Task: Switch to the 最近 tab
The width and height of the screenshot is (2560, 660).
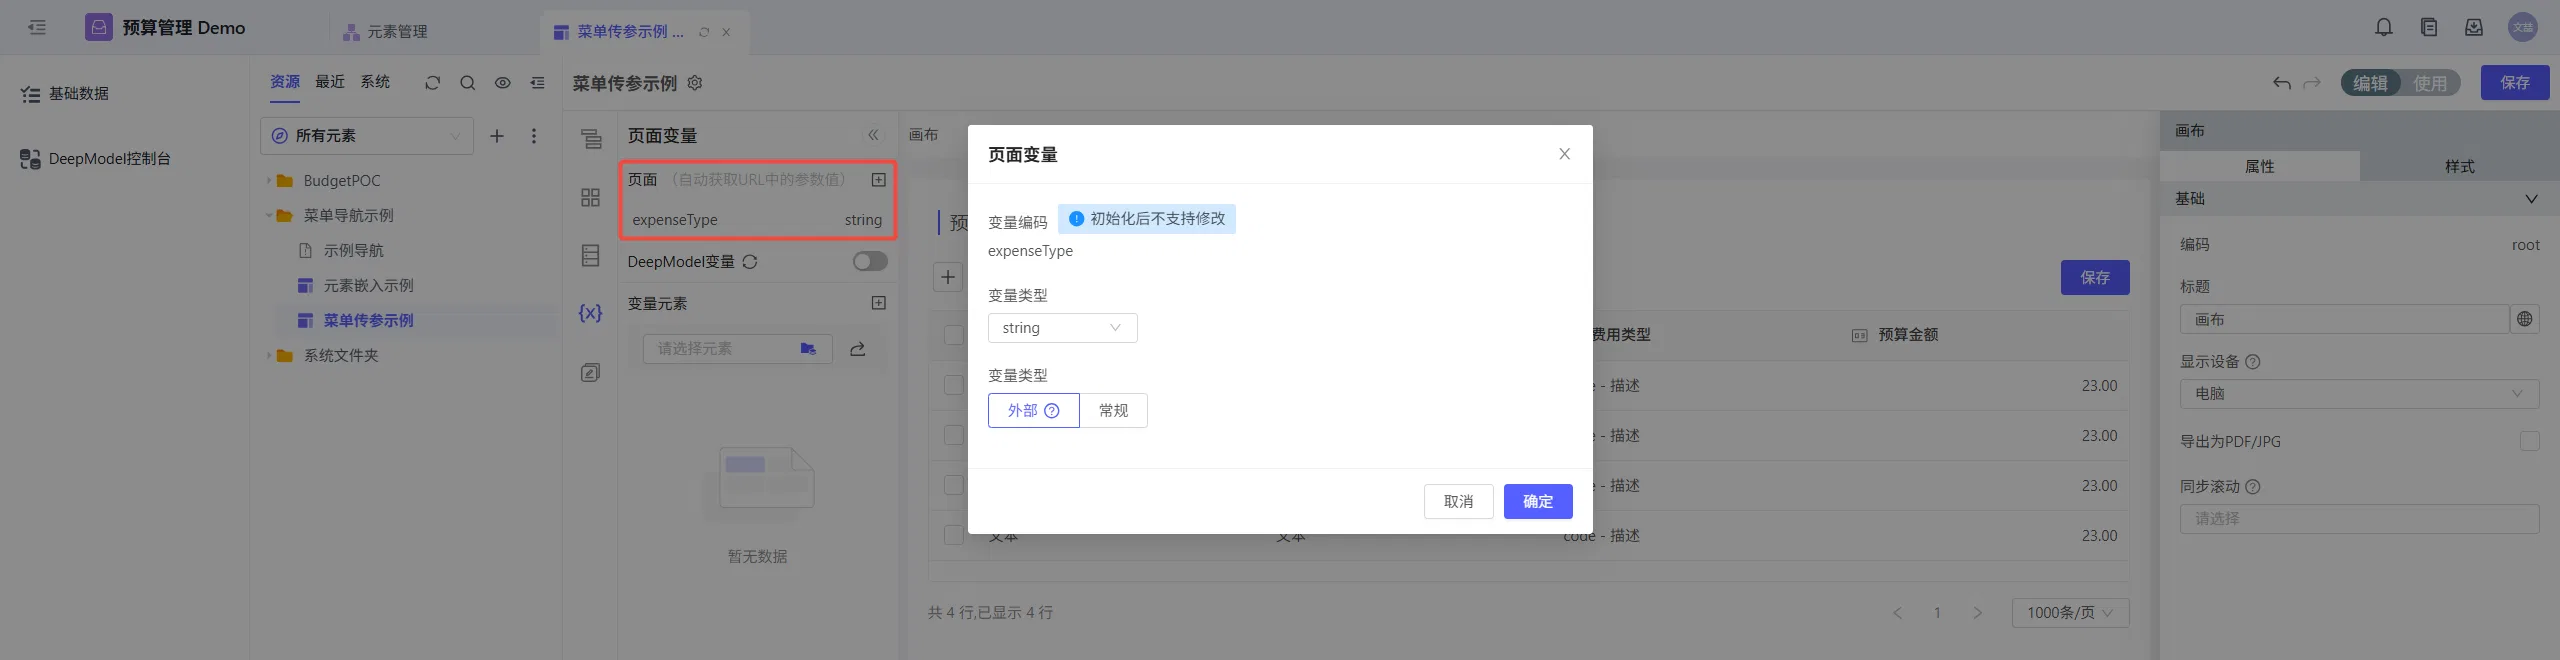Action: (x=330, y=82)
